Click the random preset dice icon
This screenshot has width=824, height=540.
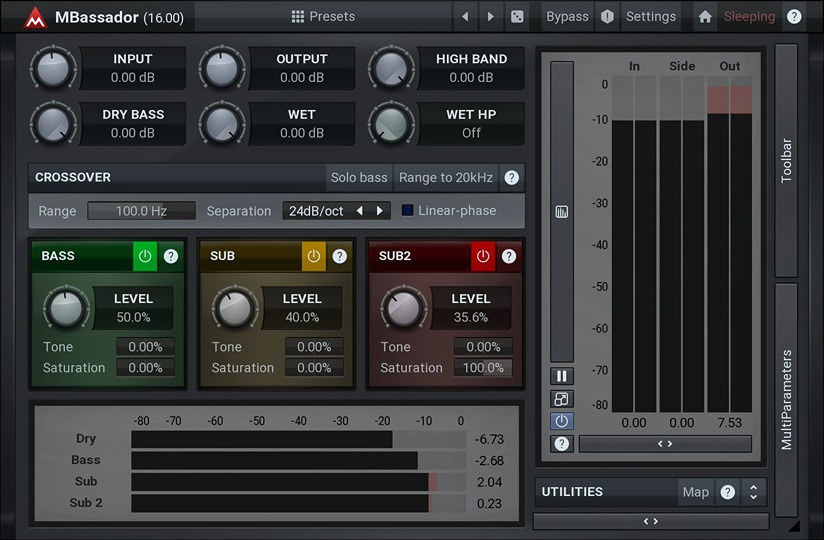click(516, 17)
